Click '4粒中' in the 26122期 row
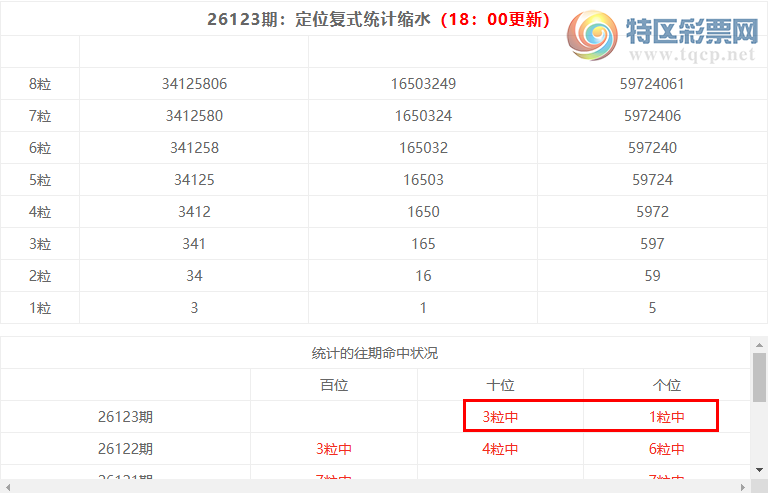The image size is (768, 493). point(500,449)
